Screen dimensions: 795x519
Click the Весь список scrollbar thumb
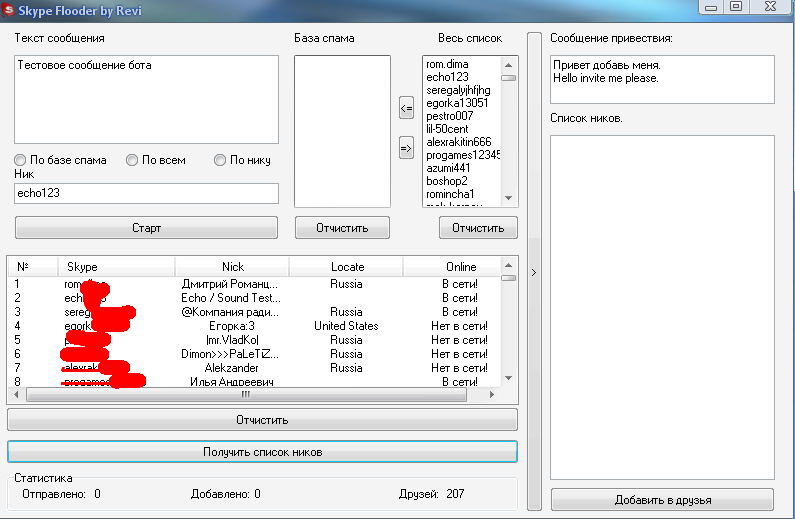[509, 78]
